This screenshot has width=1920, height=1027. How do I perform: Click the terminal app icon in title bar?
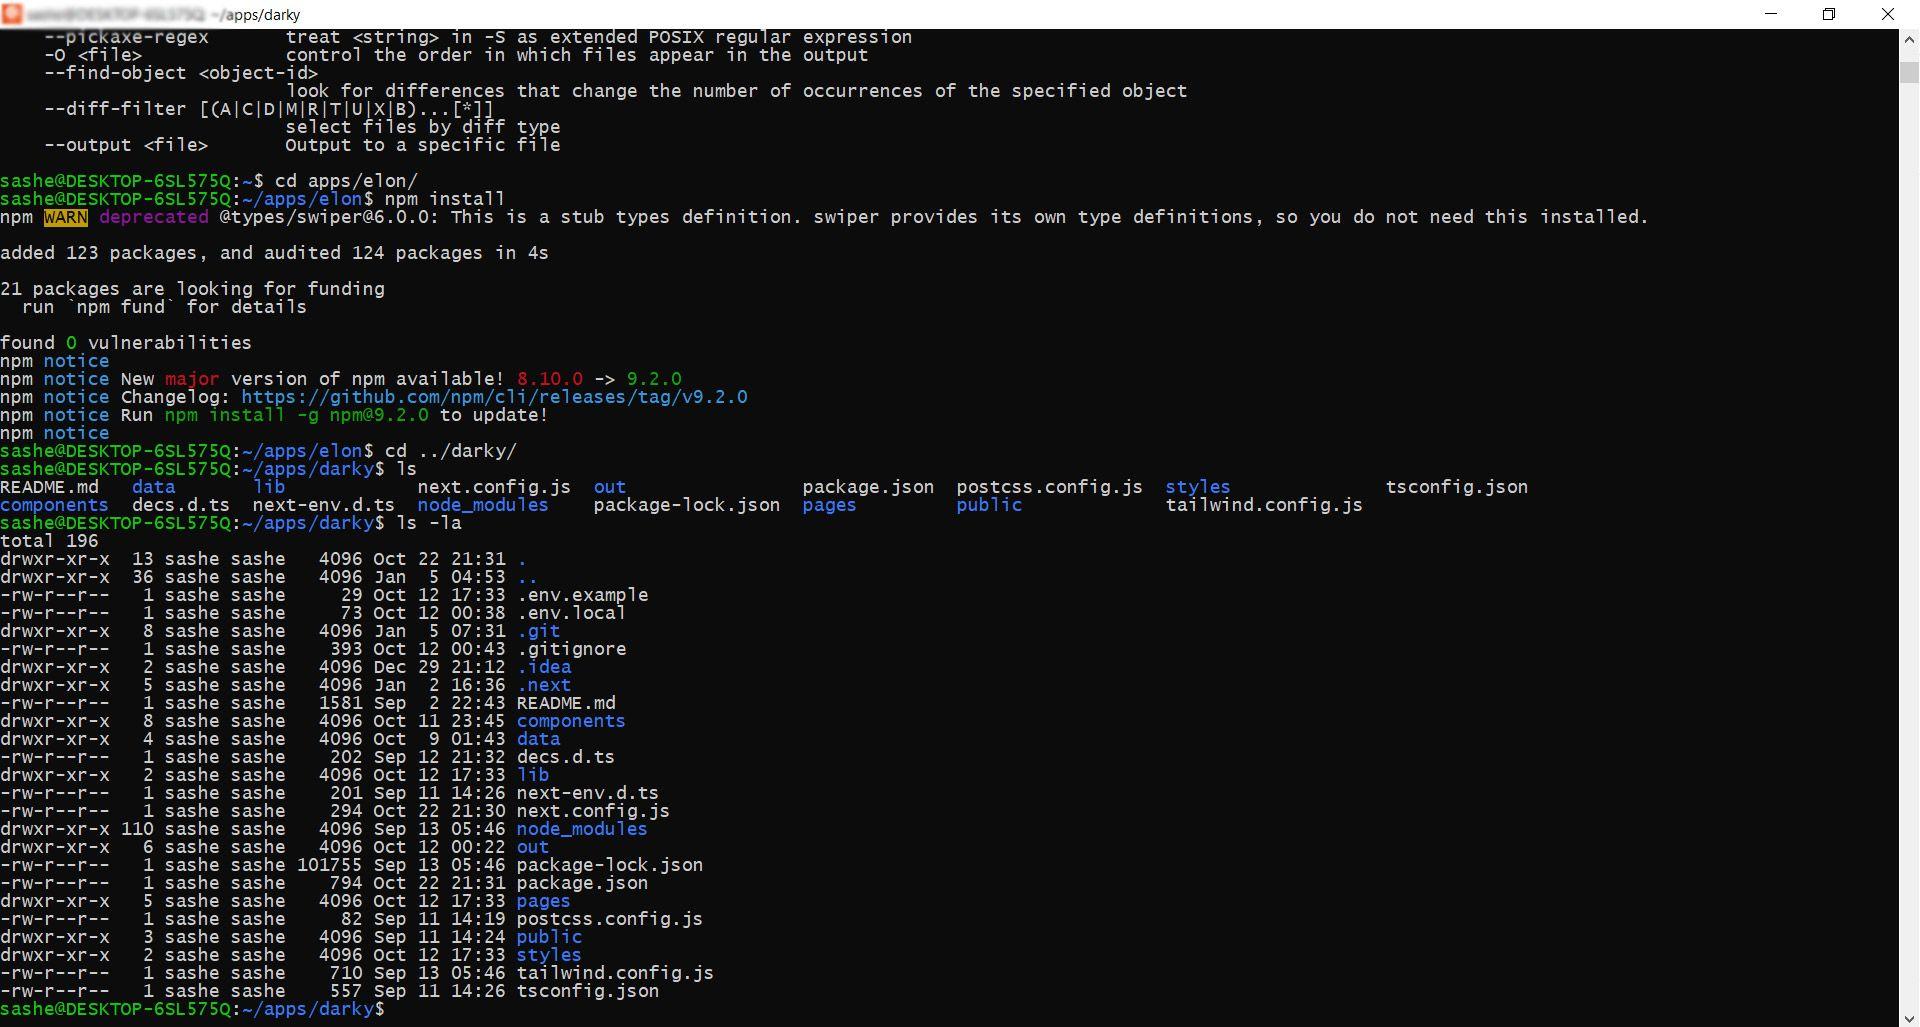pos(11,14)
